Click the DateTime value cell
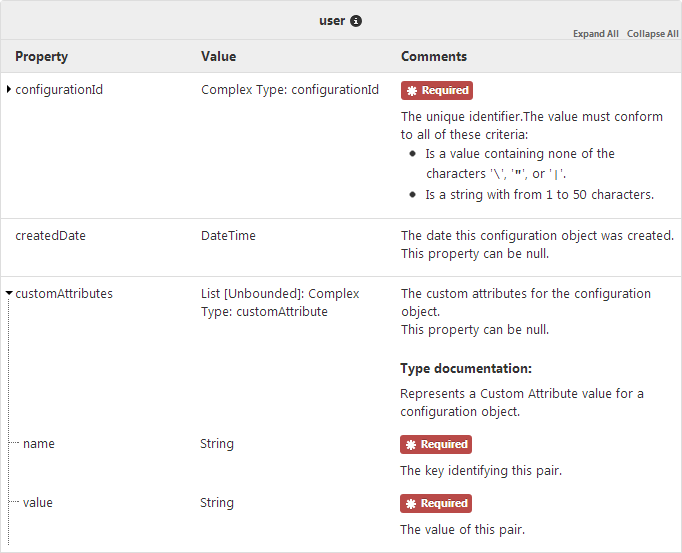 tap(228, 236)
